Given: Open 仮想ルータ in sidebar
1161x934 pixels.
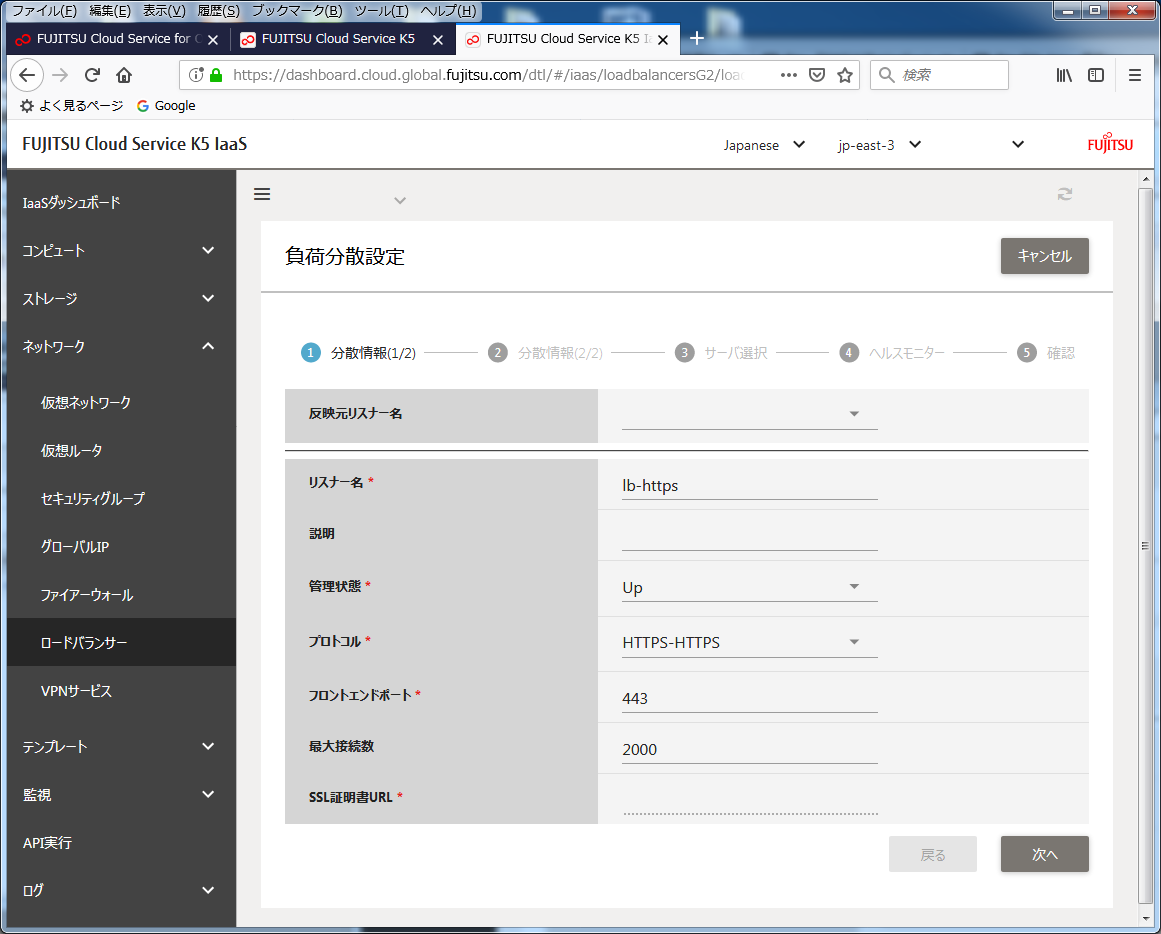Looking at the screenshot, I should point(72,450).
